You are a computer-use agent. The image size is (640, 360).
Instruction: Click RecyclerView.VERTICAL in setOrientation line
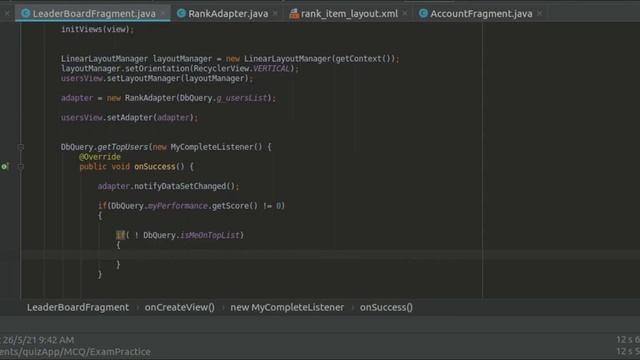pos(242,69)
